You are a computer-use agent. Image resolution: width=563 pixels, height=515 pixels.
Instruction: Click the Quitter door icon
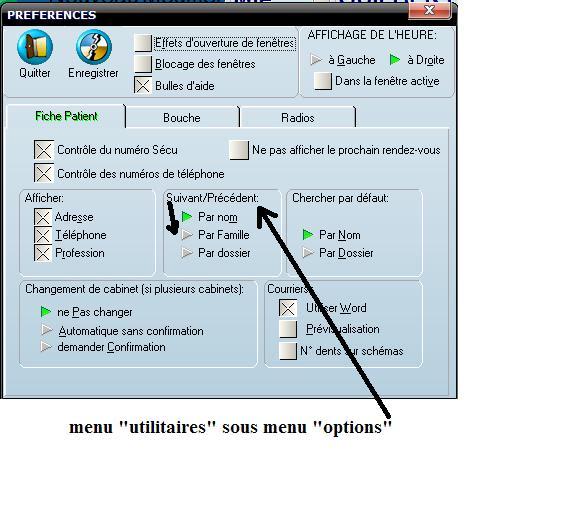tap(35, 47)
